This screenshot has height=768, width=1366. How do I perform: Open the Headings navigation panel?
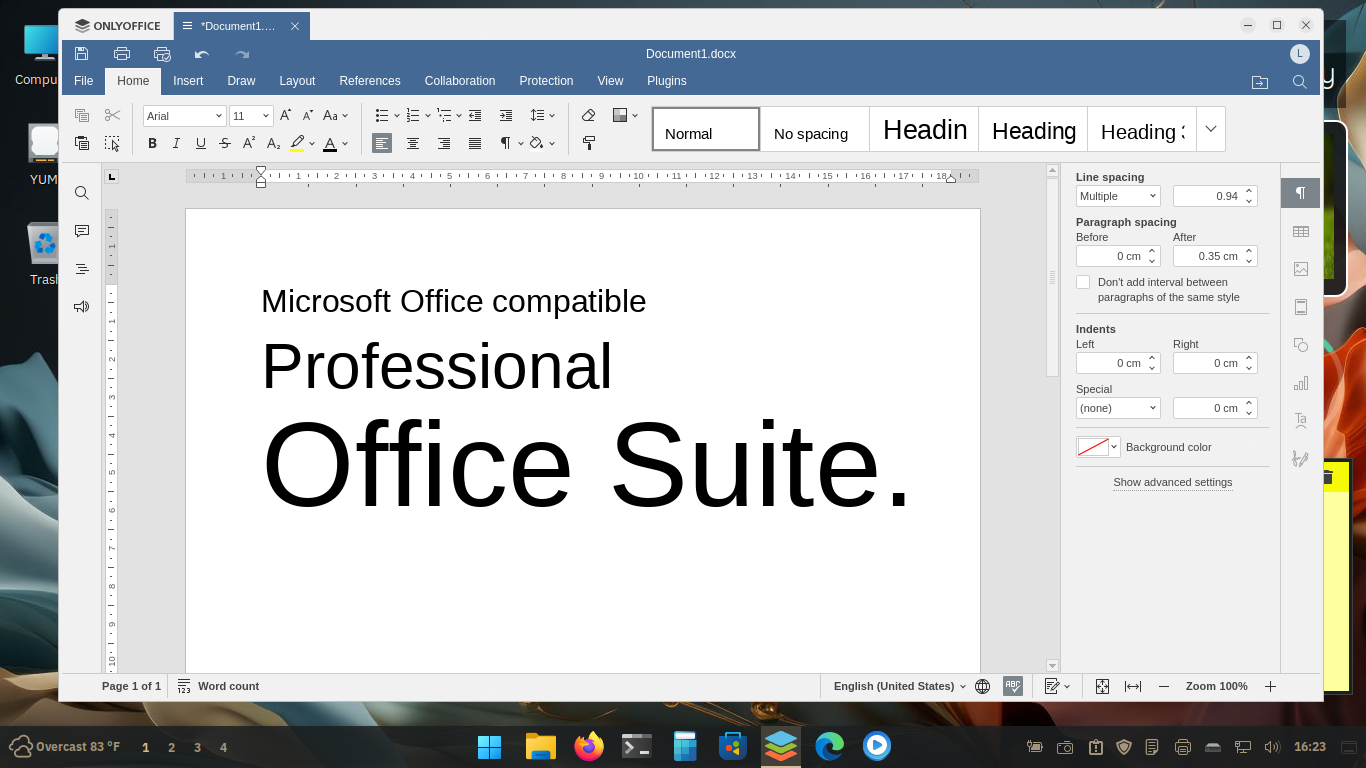(x=82, y=269)
